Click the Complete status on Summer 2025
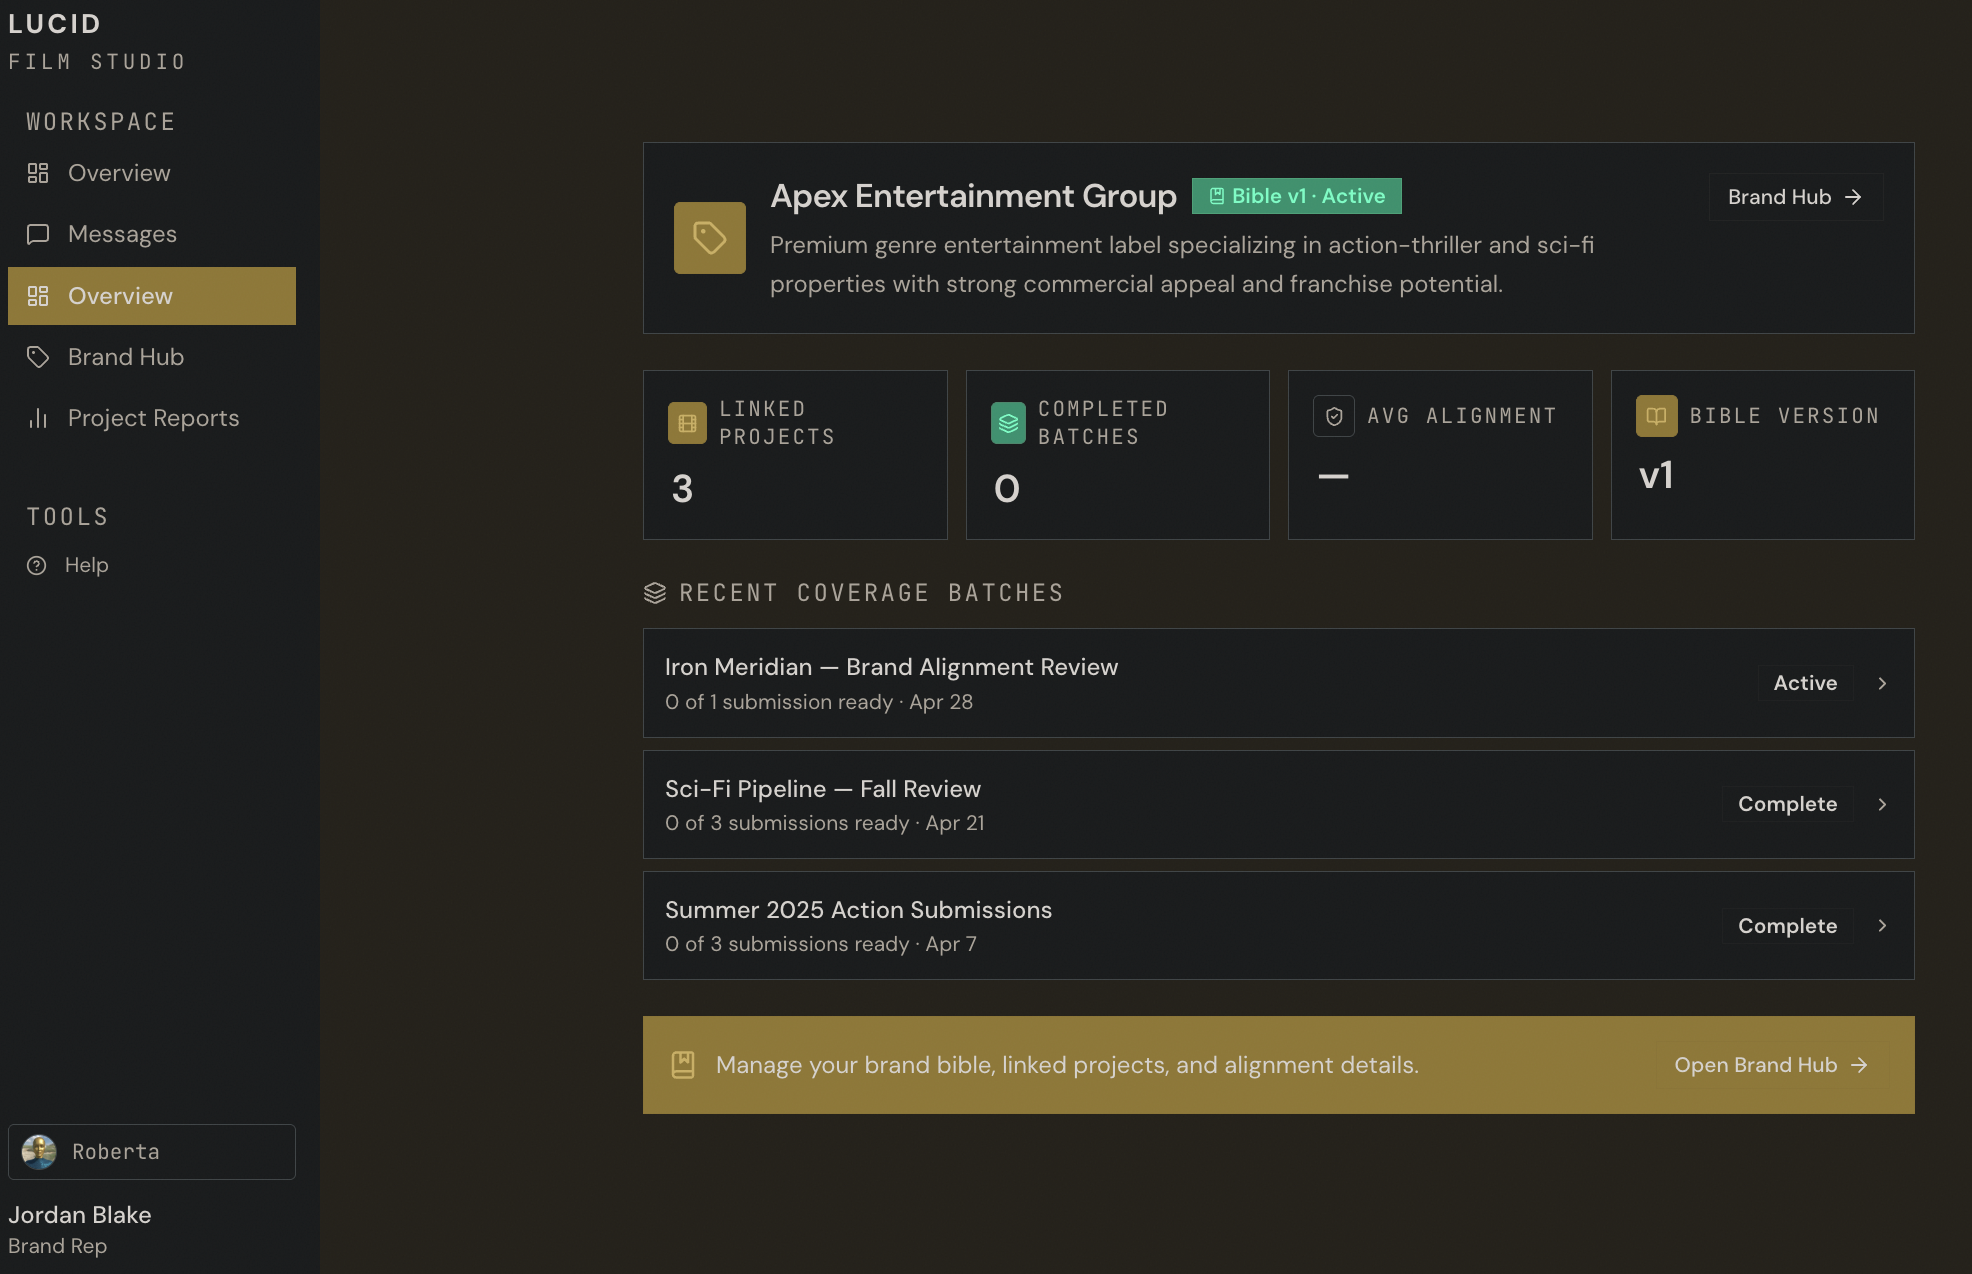This screenshot has height=1274, width=1972. pos(1787,926)
